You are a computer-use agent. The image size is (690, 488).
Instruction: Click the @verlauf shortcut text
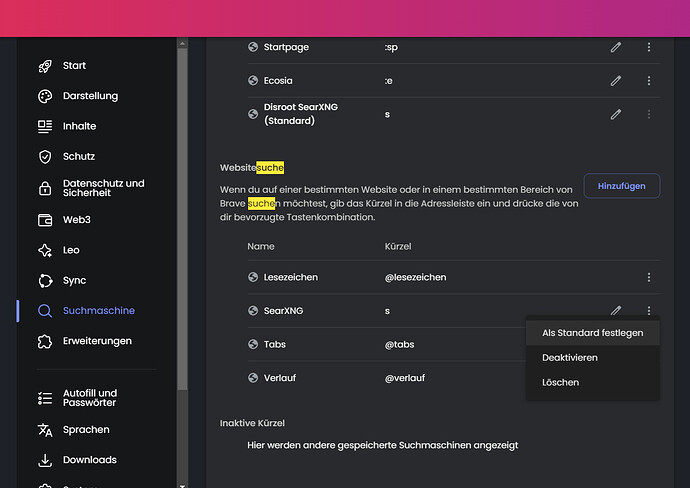pos(405,378)
